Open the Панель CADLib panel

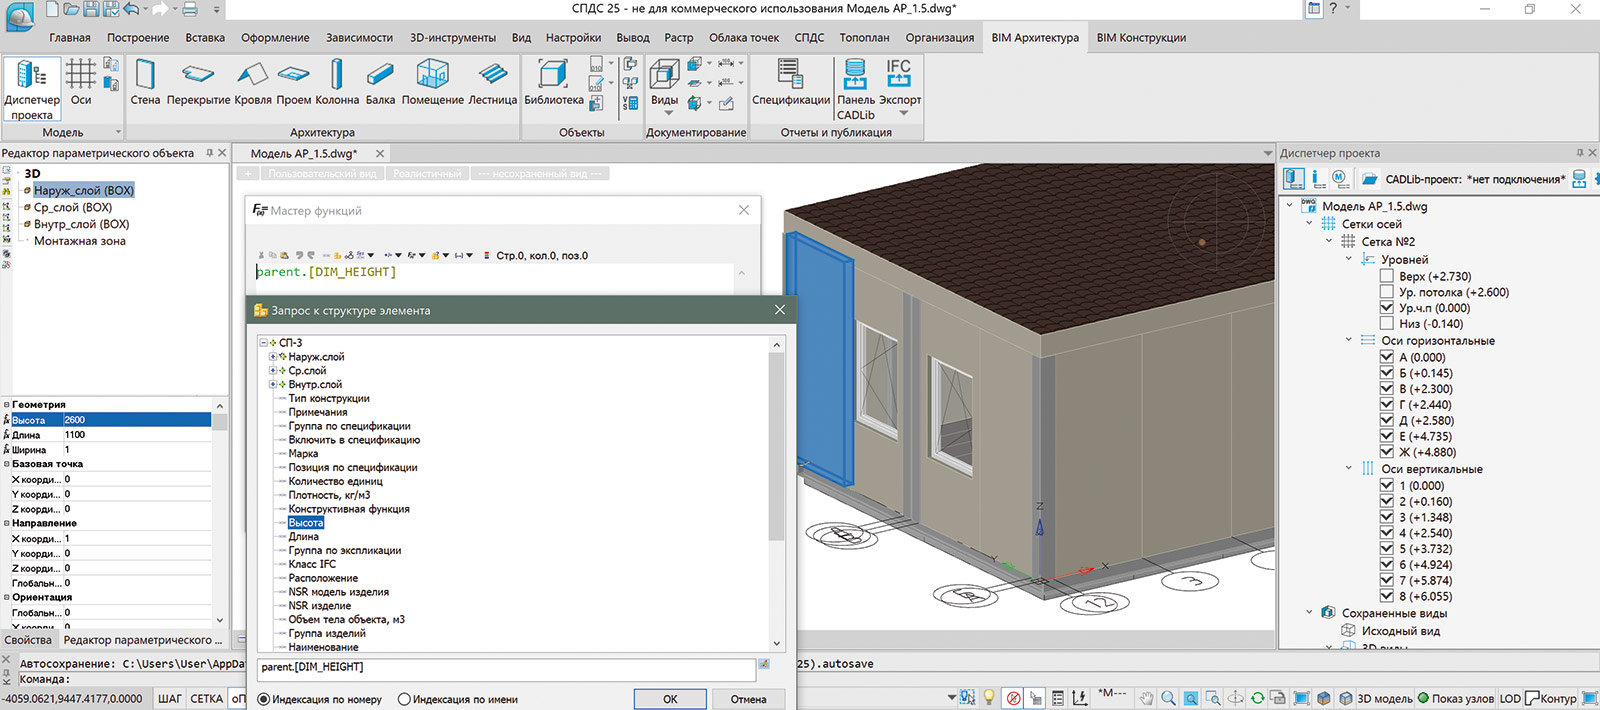point(856,88)
